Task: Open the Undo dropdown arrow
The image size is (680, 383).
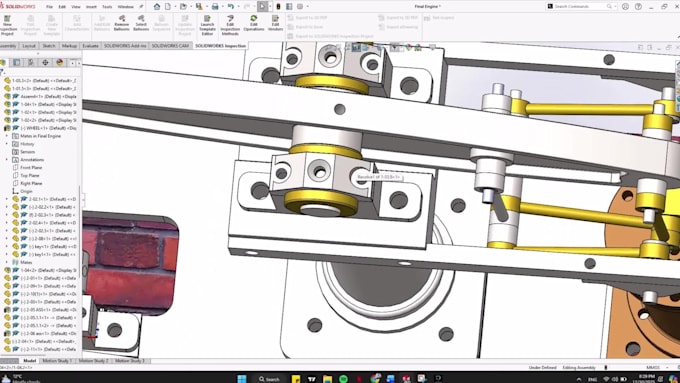Action: coord(238,7)
